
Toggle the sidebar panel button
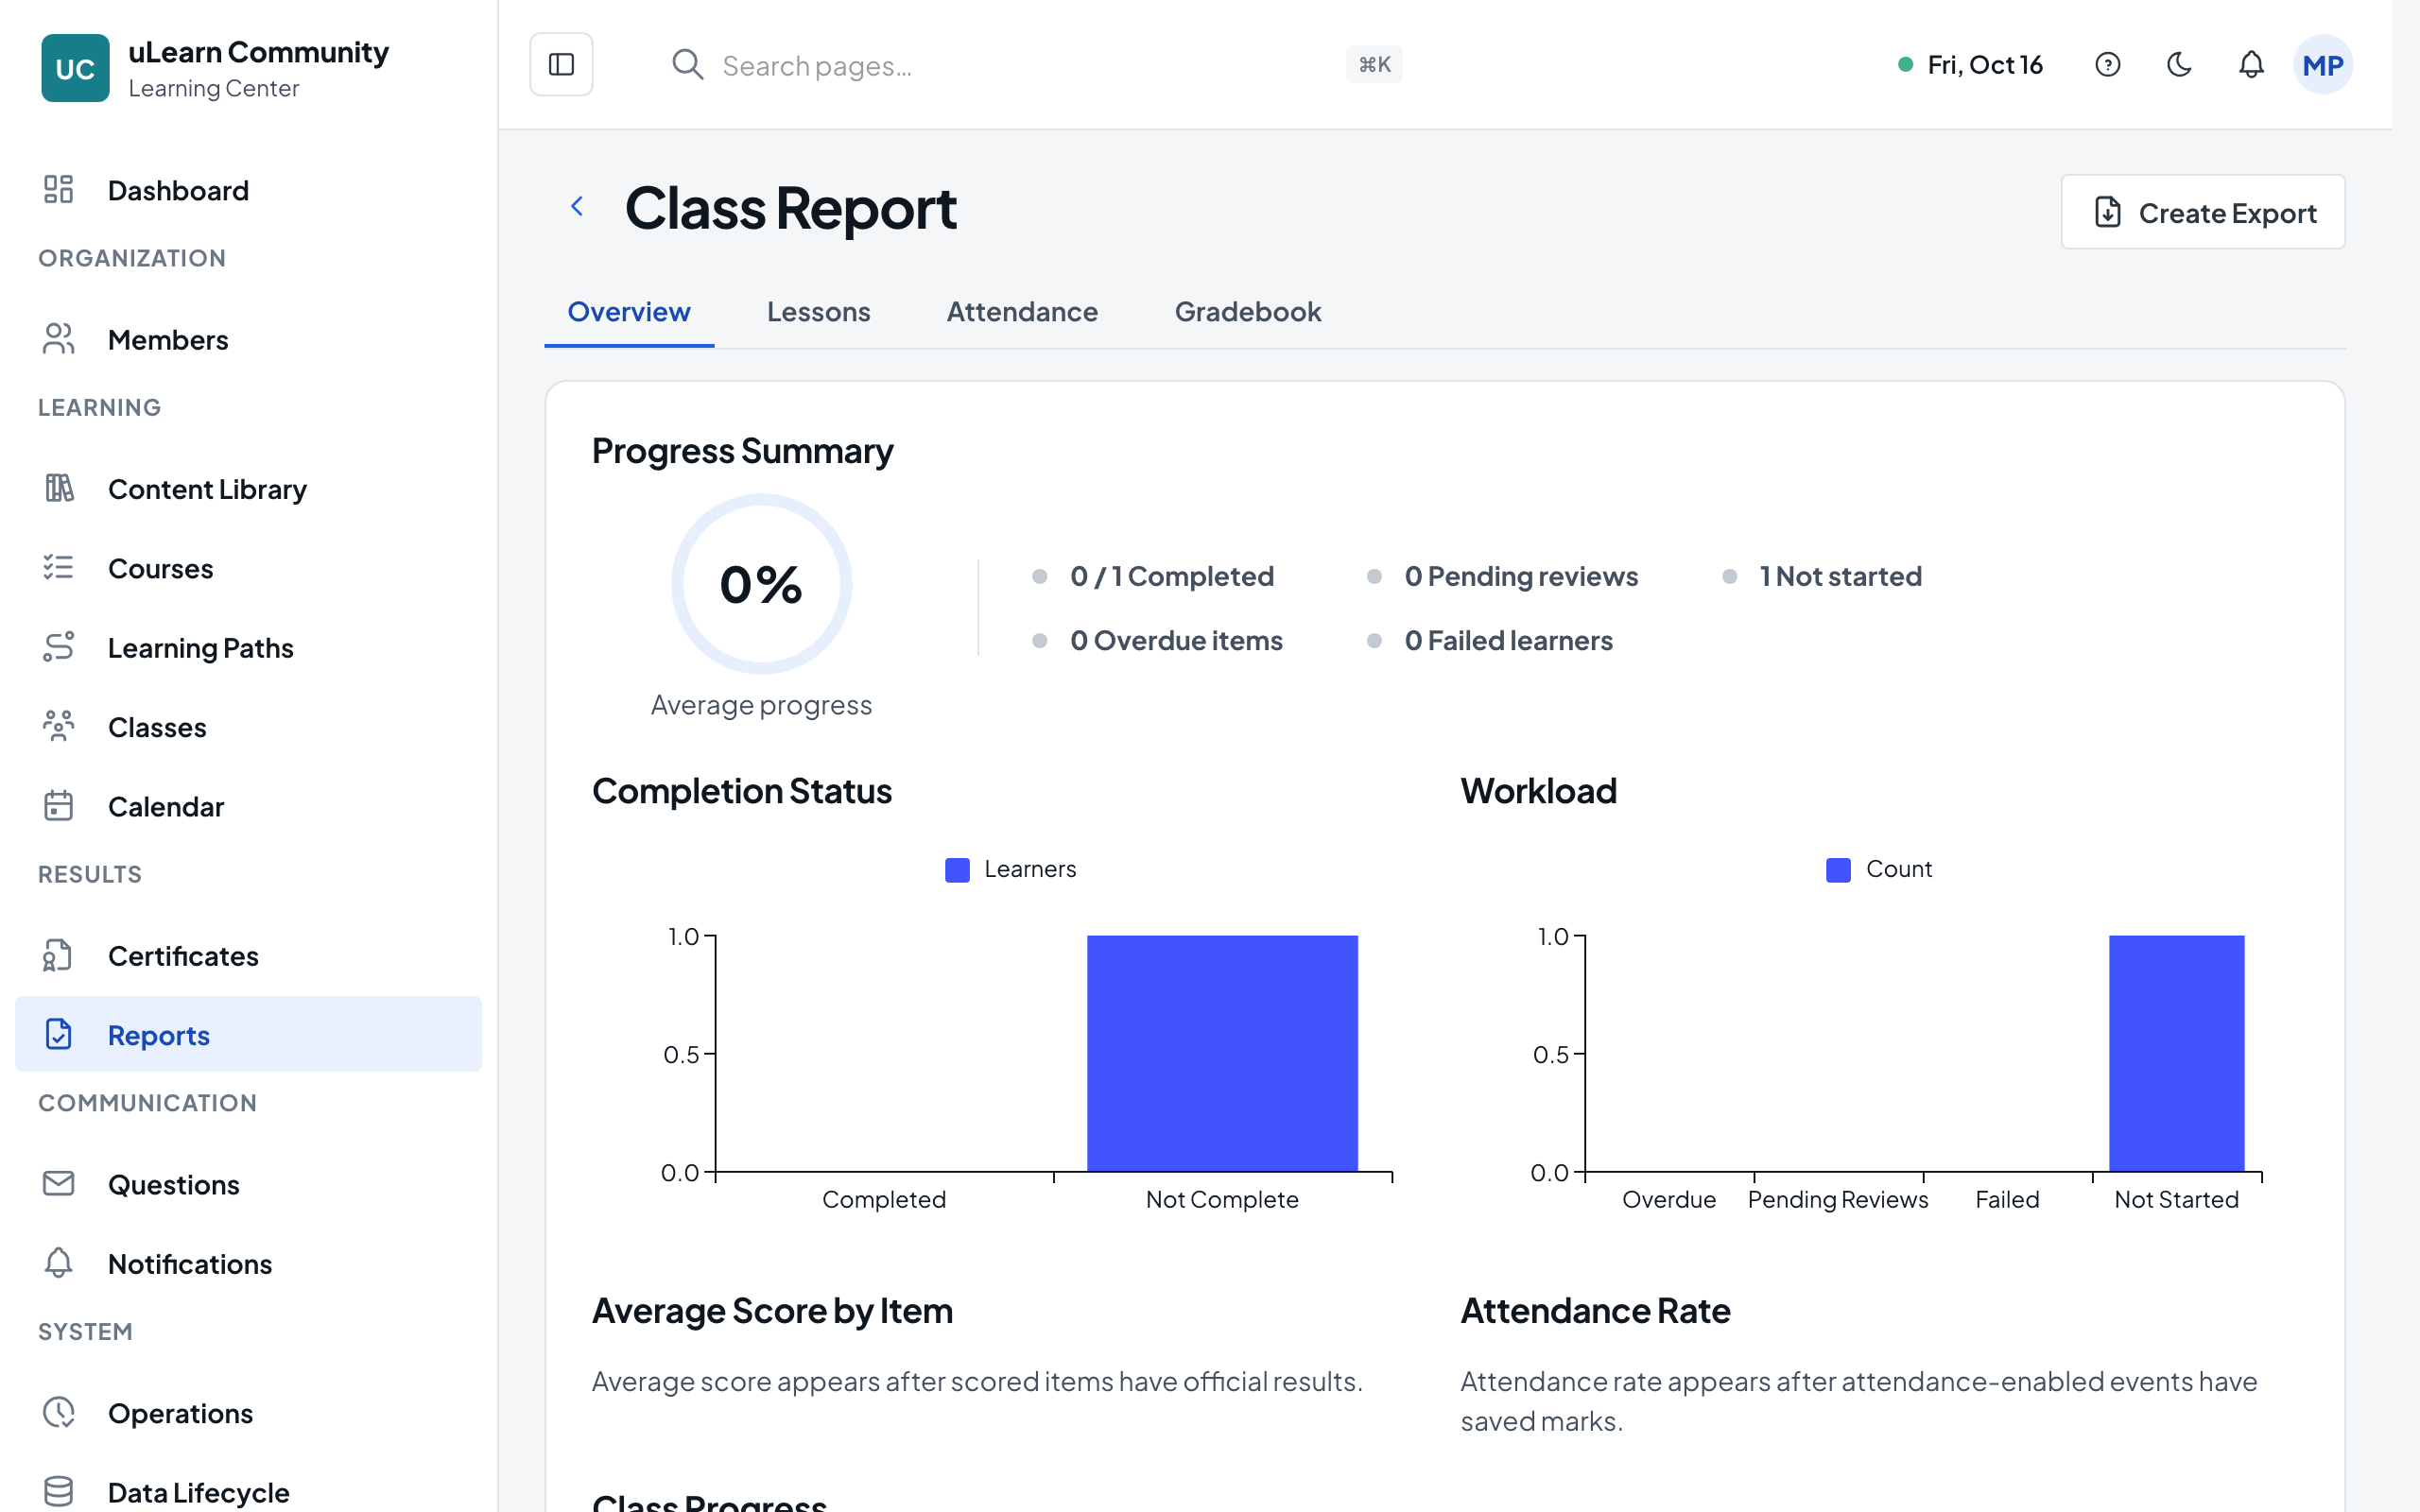coord(561,65)
